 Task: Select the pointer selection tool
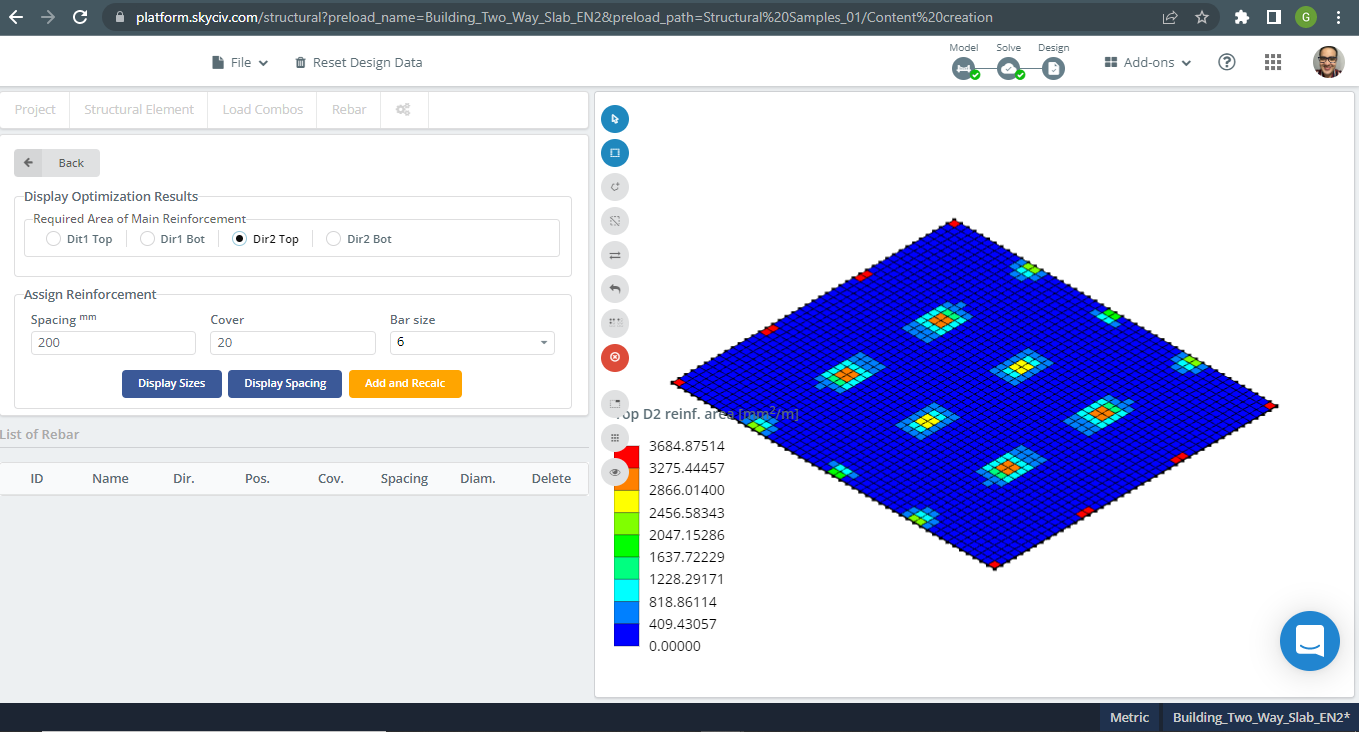click(614, 118)
